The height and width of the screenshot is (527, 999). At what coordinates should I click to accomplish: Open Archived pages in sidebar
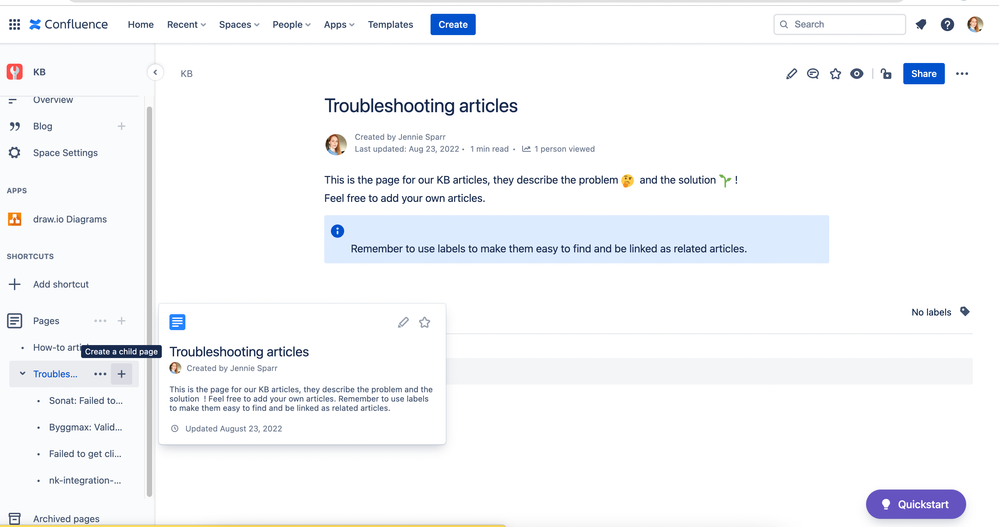[x=66, y=519]
